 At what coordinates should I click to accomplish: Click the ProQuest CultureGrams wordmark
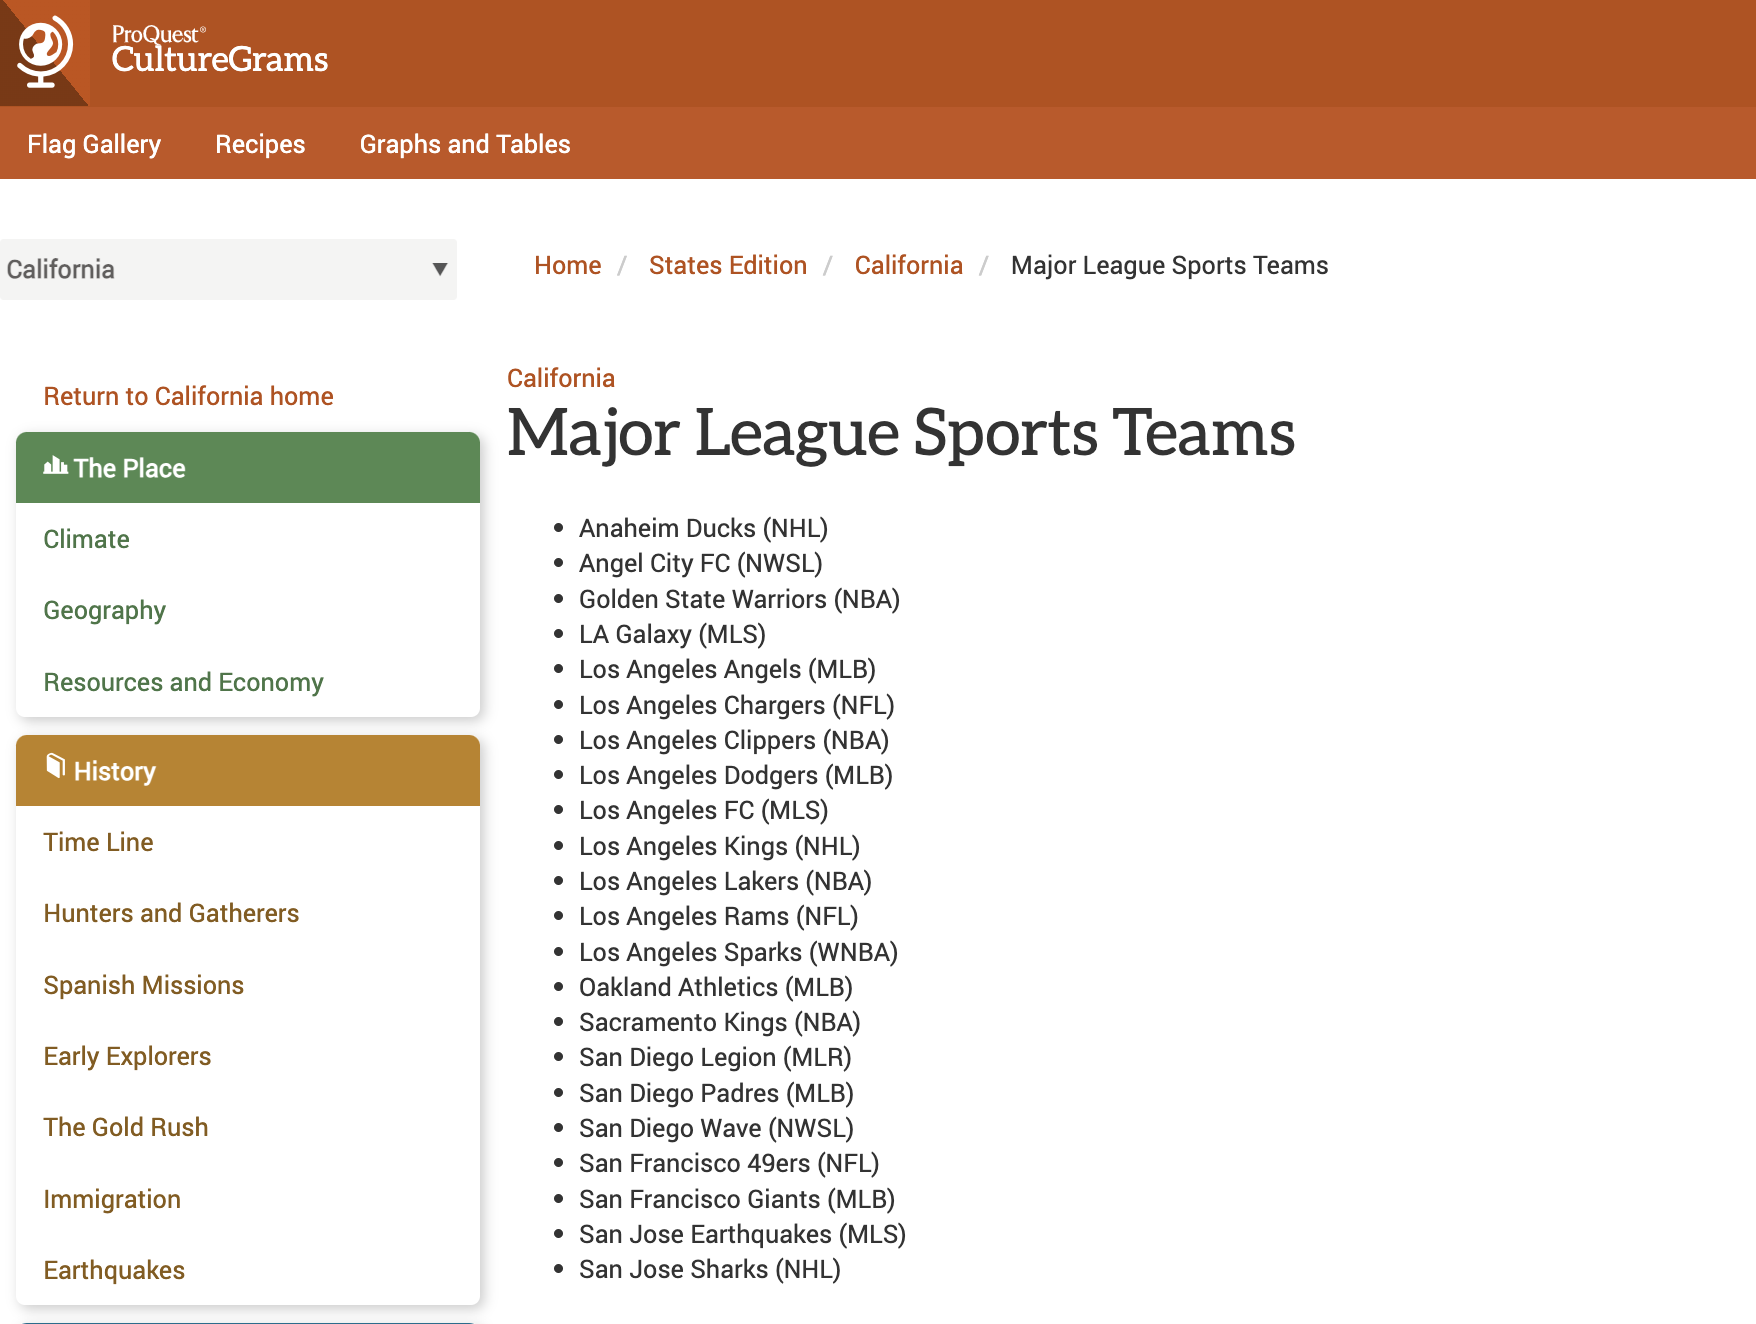(219, 50)
